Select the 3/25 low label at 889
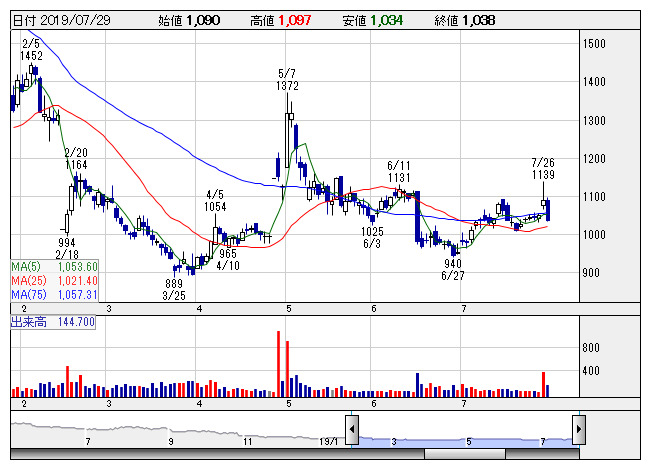This screenshot has width=652, height=469. point(174,289)
